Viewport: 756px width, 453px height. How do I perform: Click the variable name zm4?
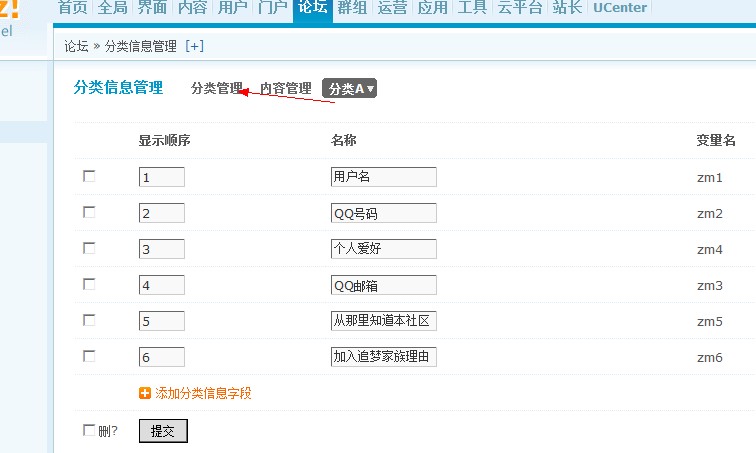(710, 250)
